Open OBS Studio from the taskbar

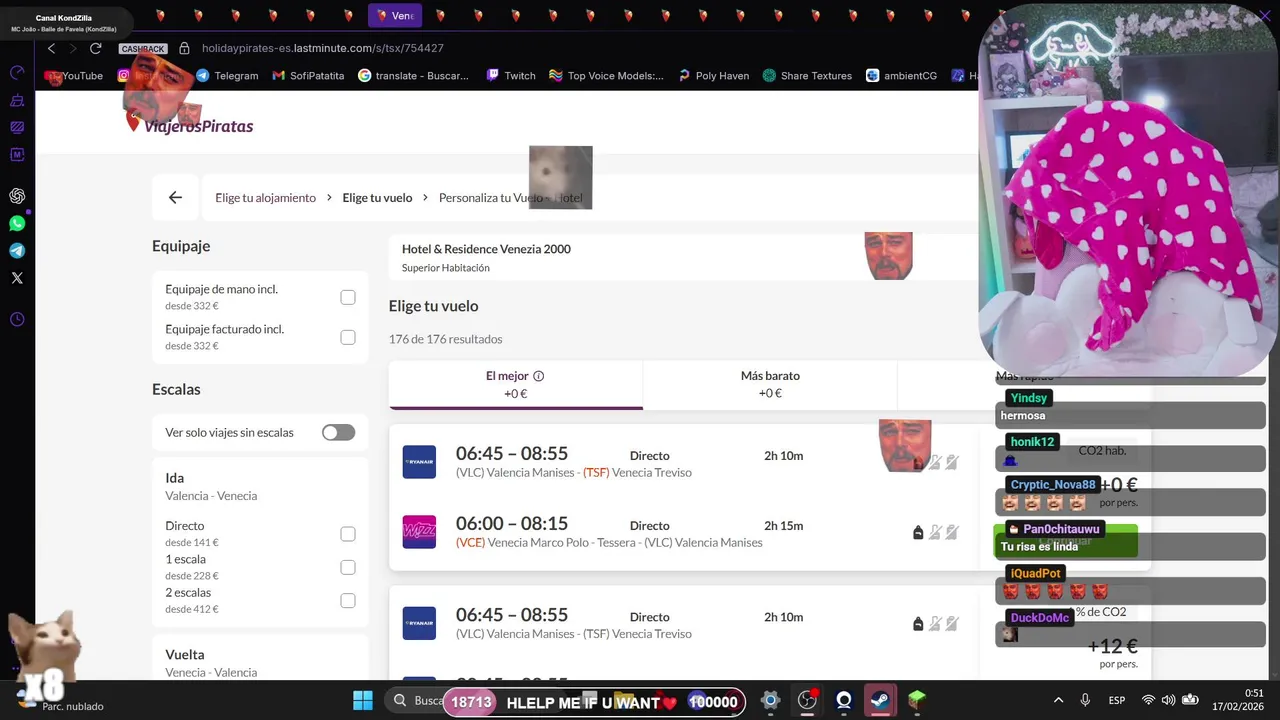(807, 701)
